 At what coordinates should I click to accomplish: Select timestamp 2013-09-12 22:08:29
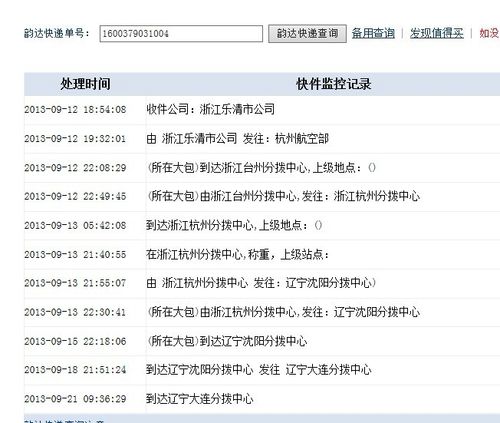pyautogui.click(x=75, y=168)
